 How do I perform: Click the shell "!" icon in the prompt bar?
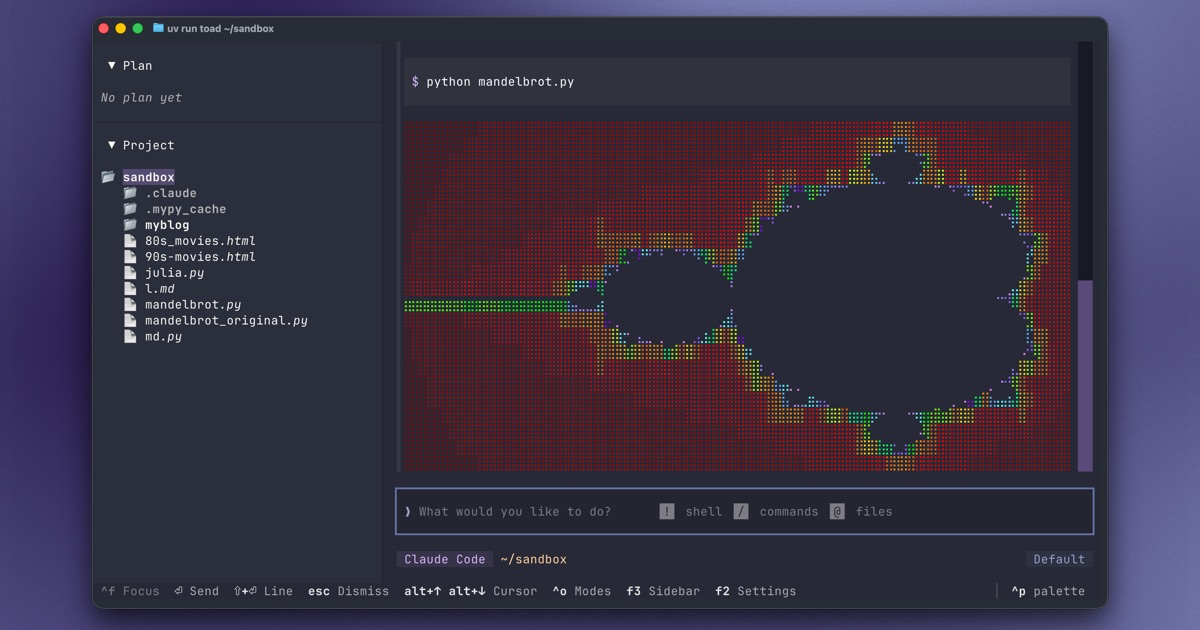pyautogui.click(x=667, y=511)
